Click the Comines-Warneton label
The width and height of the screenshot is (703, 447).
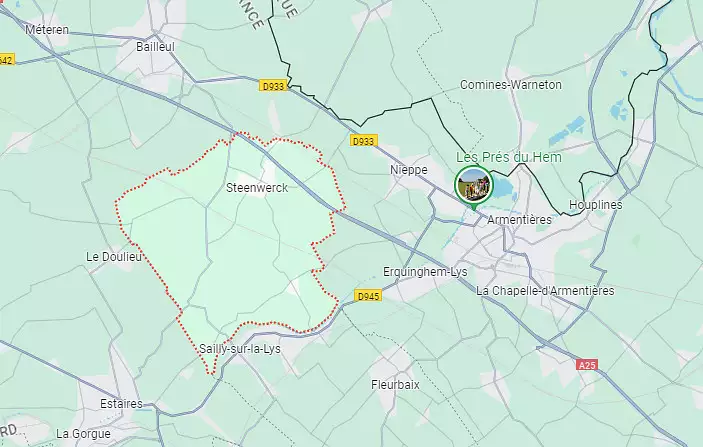(x=511, y=85)
